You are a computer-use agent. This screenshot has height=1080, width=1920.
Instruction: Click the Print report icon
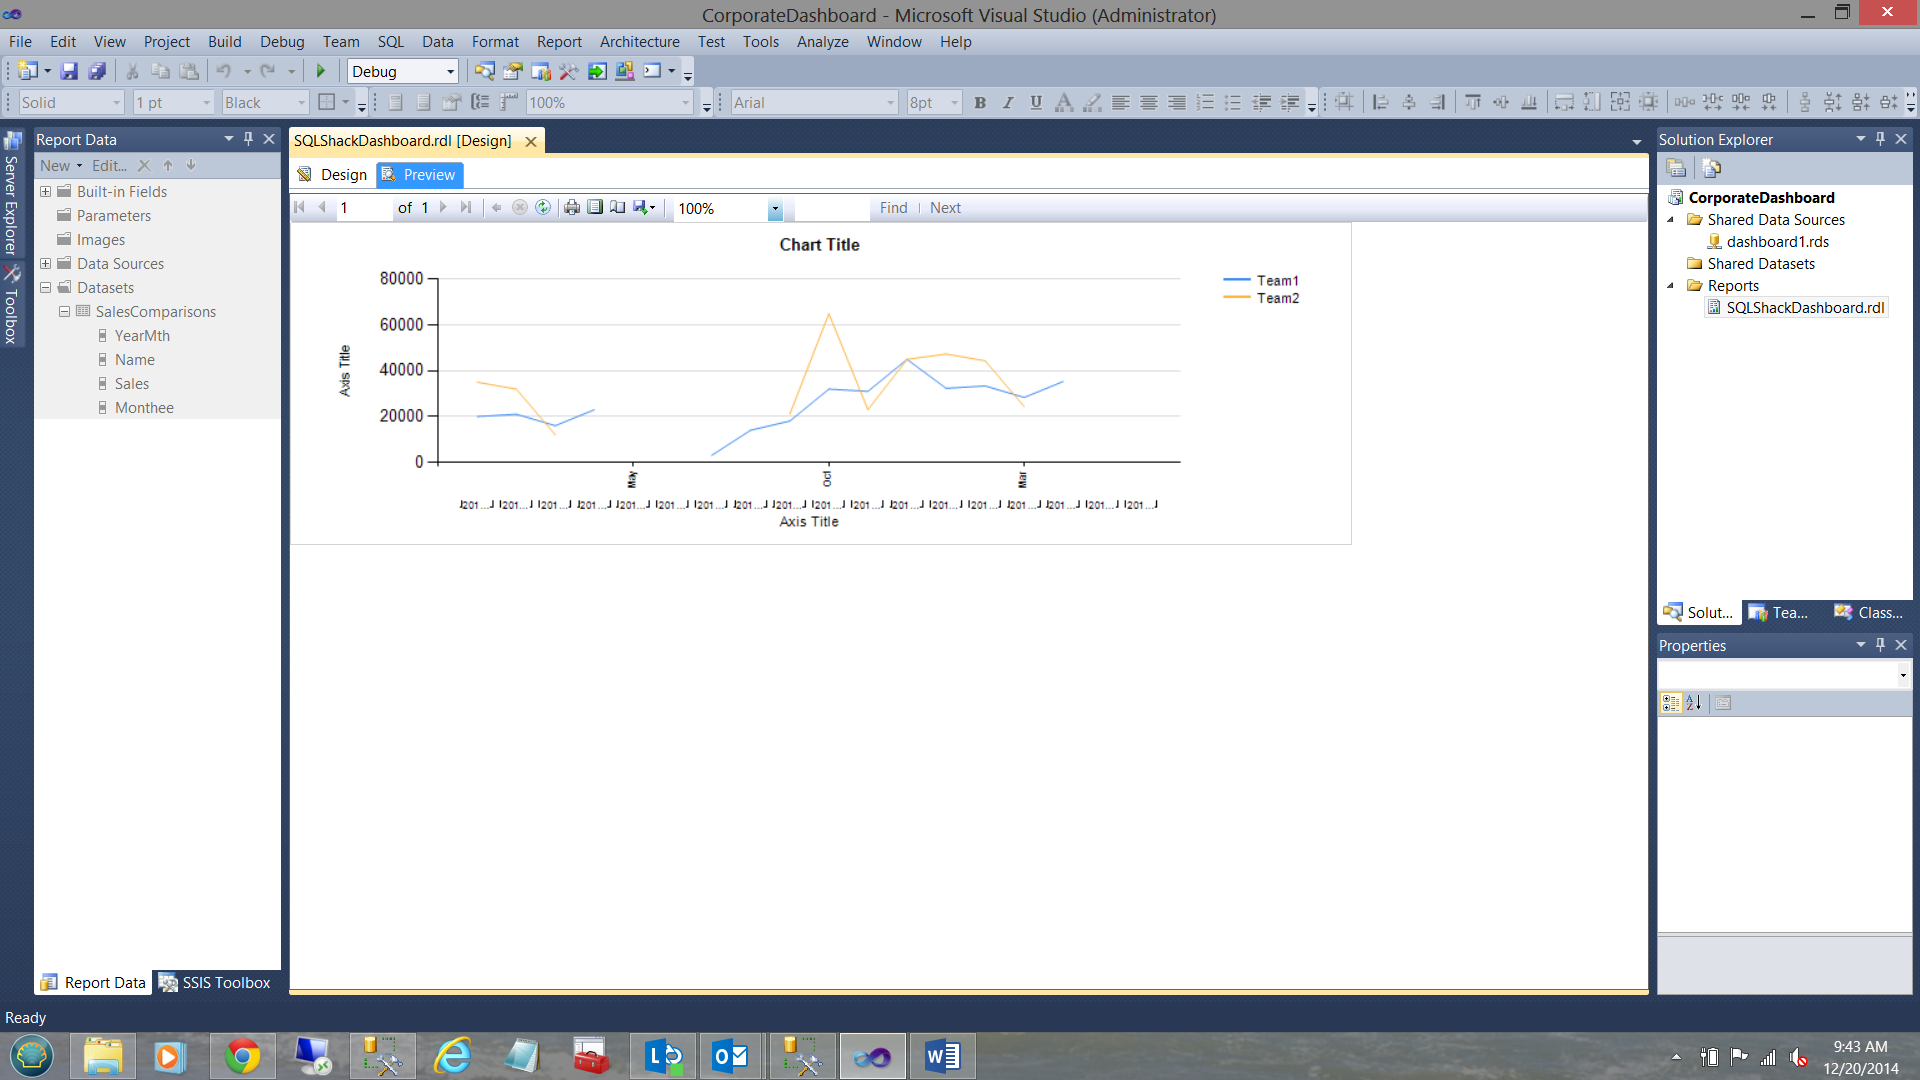tap(571, 208)
